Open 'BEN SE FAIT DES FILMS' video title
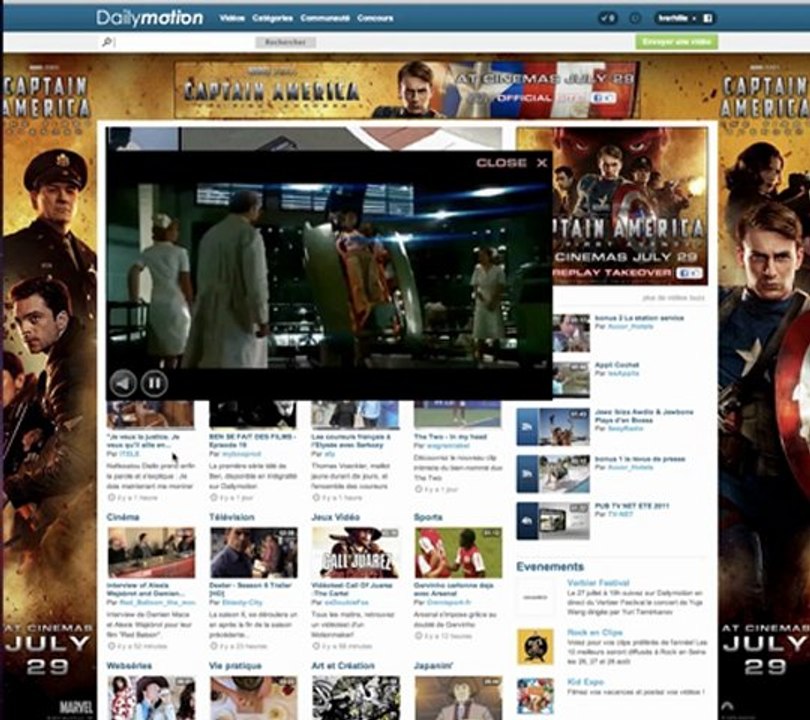Screen dimensions: 810x720 click(253, 441)
